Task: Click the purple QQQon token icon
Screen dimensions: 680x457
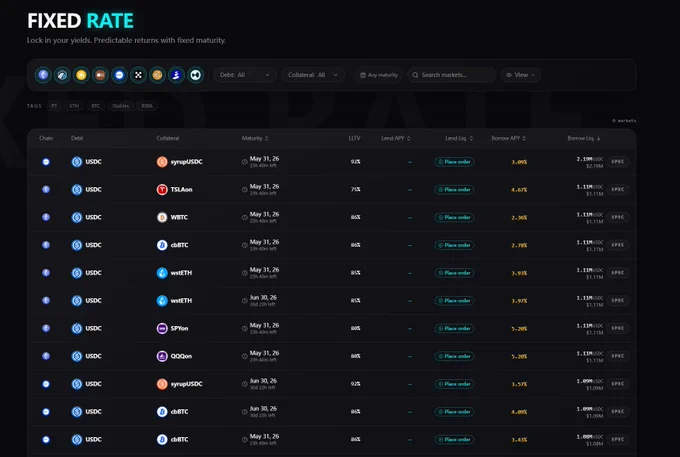Action: [162, 356]
